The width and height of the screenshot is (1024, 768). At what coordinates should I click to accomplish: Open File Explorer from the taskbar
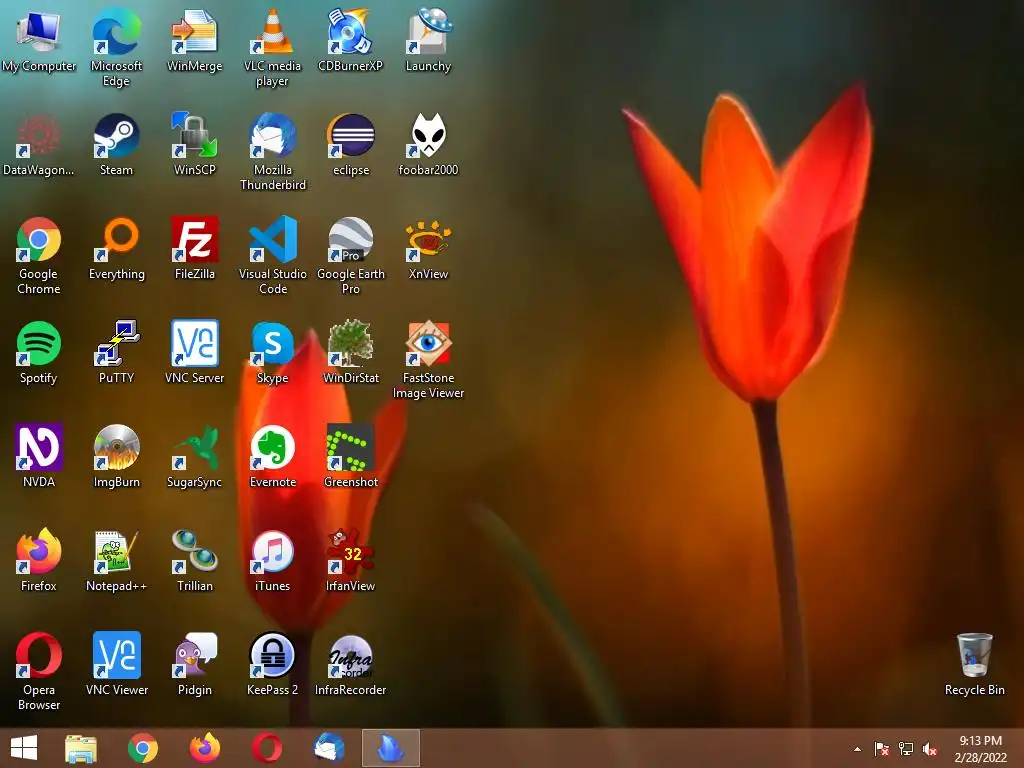(x=81, y=748)
